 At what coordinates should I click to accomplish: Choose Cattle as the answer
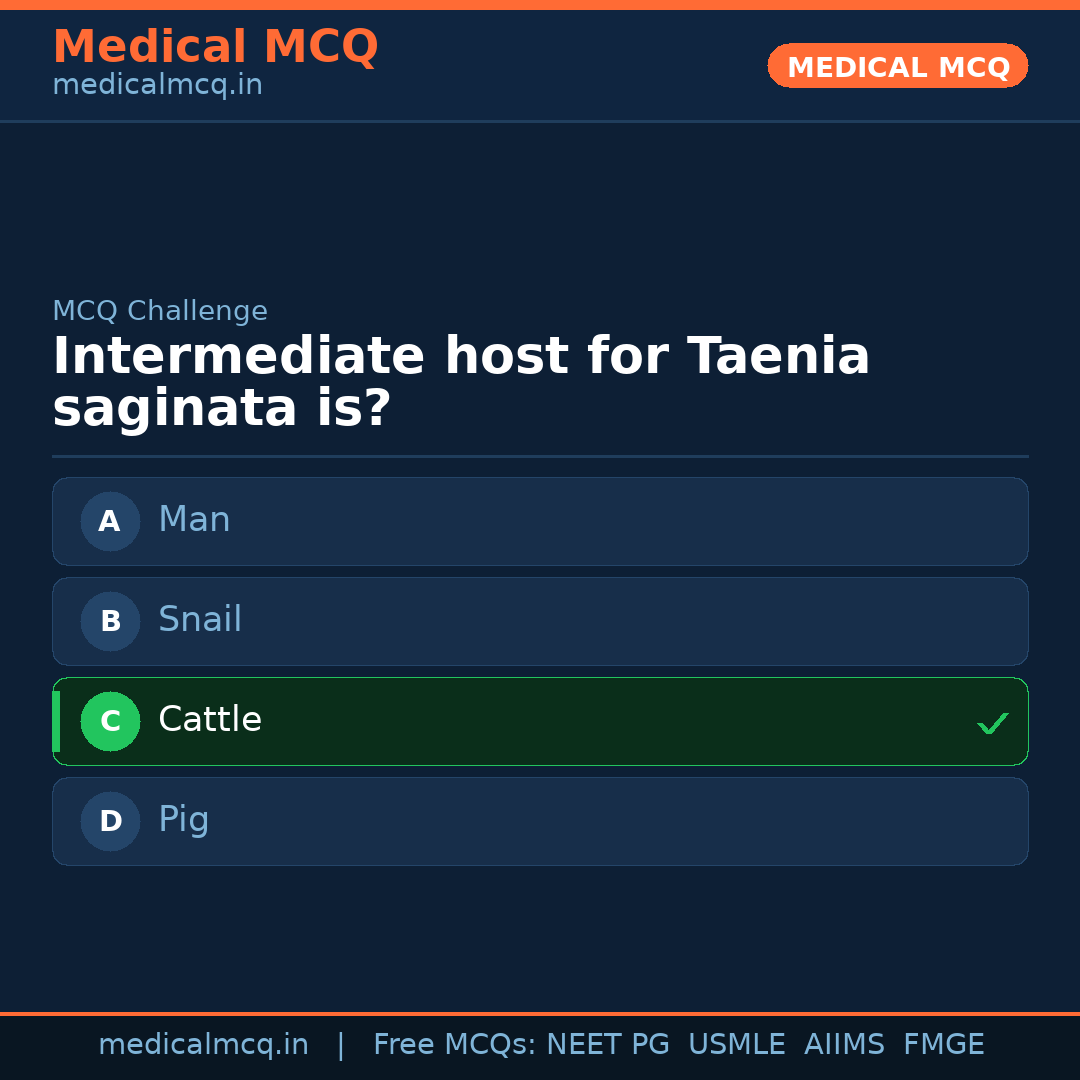(540, 721)
